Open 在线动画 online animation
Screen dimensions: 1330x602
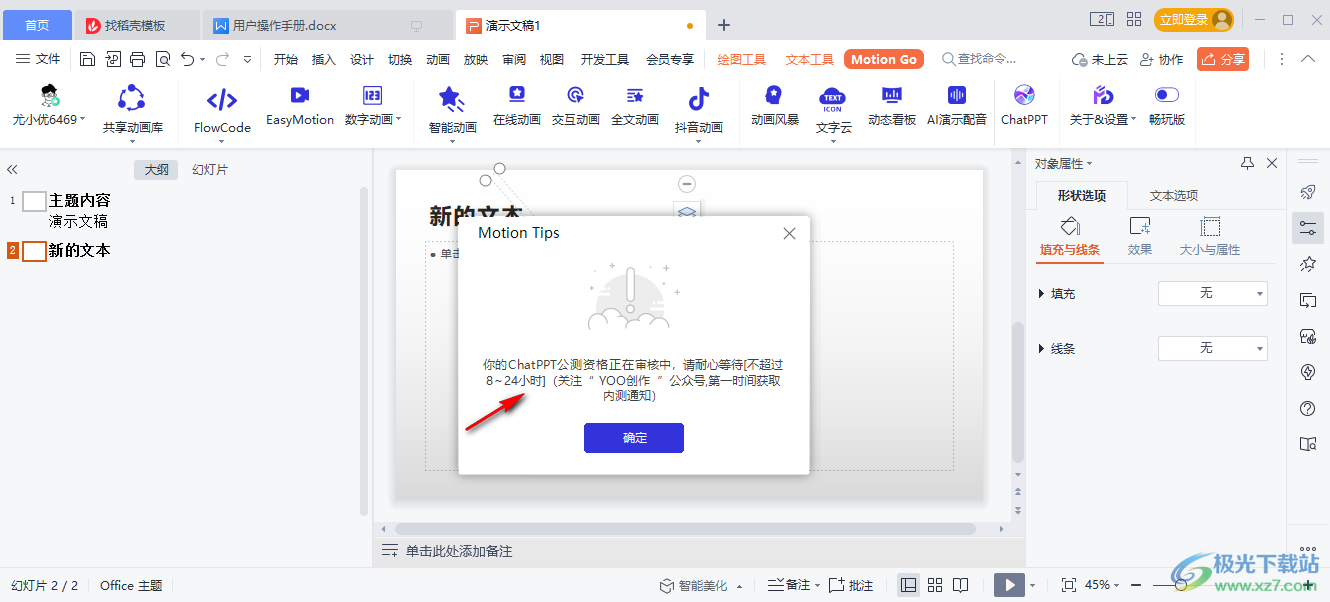click(x=517, y=106)
